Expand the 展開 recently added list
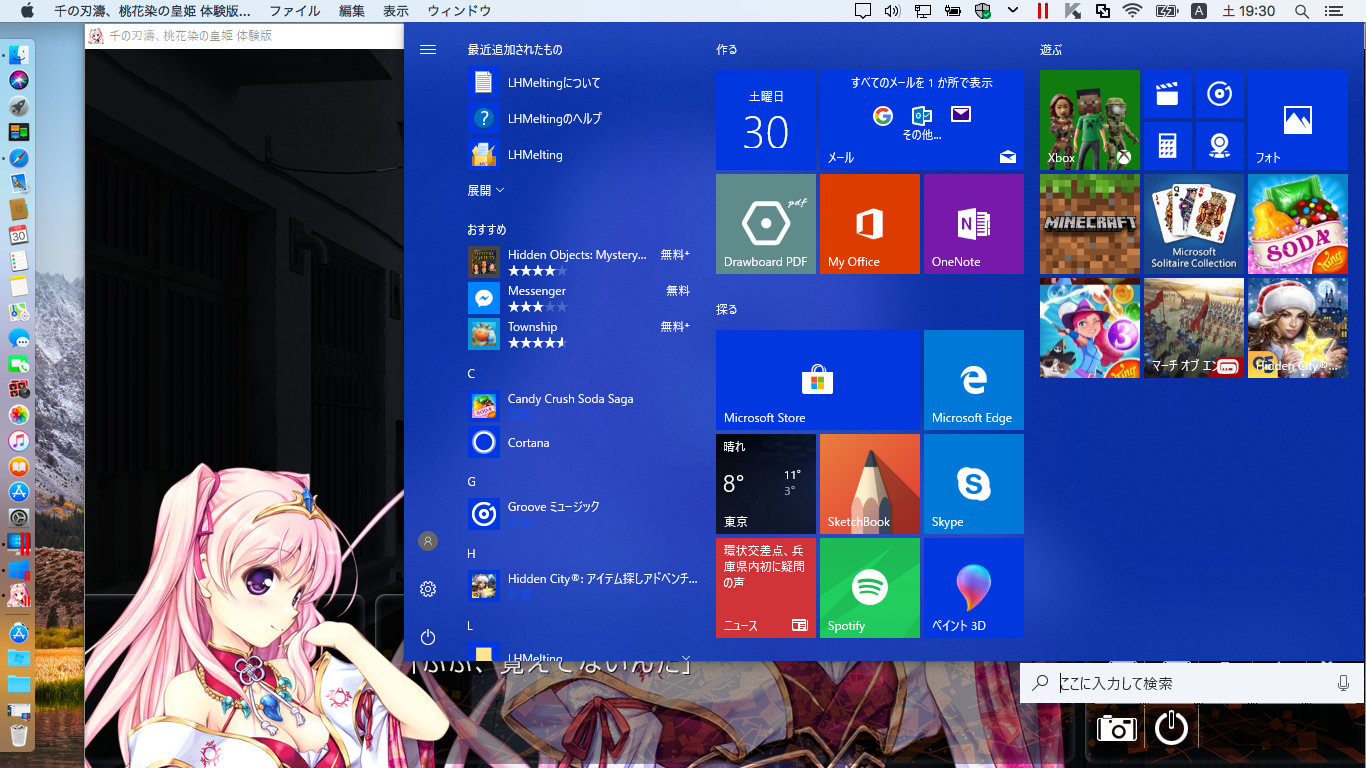 (486, 190)
